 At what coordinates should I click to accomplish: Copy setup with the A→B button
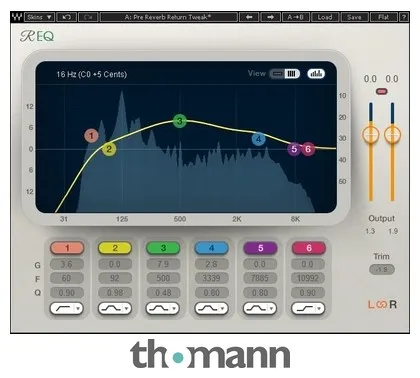click(x=296, y=17)
